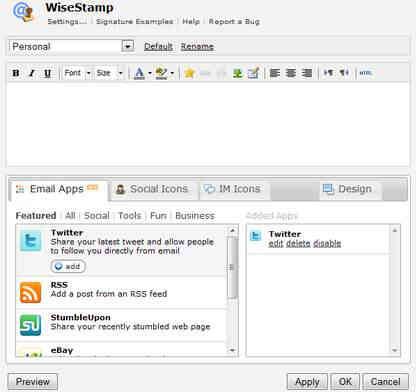The height and width of the screenshot is (392, 416).
Task: Select the Featured apps filter
Action: click(36, 216)
